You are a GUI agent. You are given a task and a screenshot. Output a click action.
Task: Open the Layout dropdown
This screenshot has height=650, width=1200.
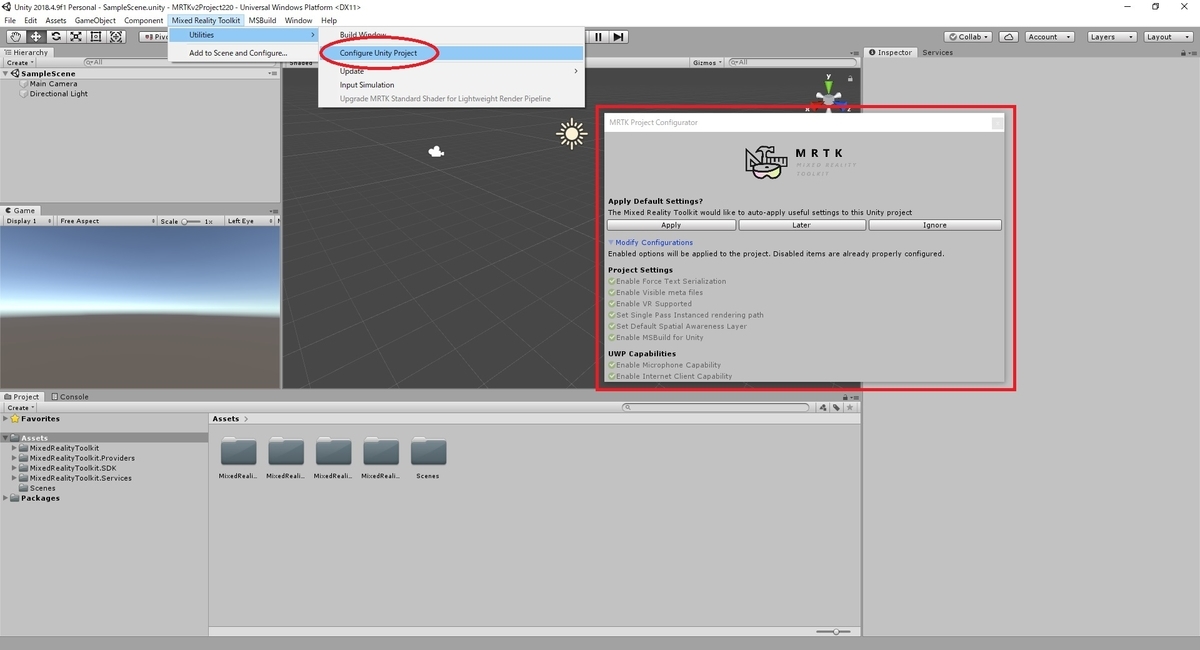1166,37
